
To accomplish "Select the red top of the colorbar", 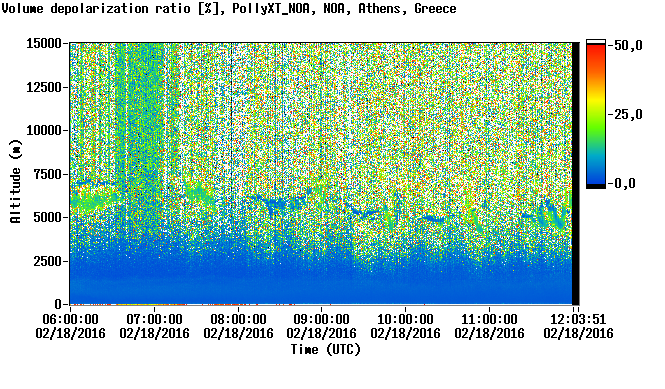I will point(596,52).
